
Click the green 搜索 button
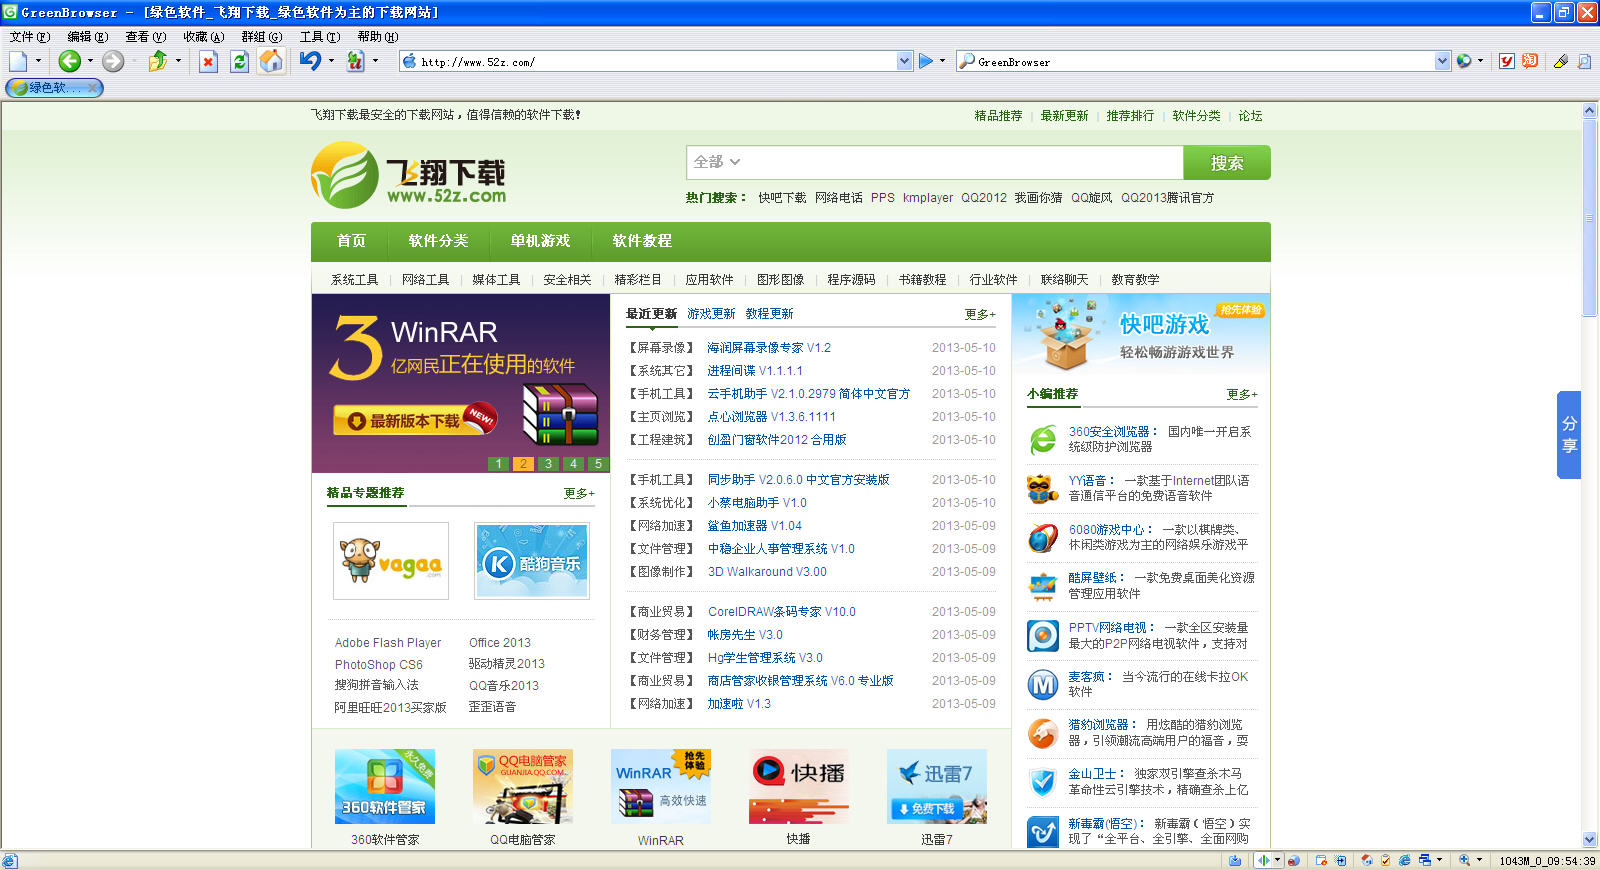[1227, 163]
